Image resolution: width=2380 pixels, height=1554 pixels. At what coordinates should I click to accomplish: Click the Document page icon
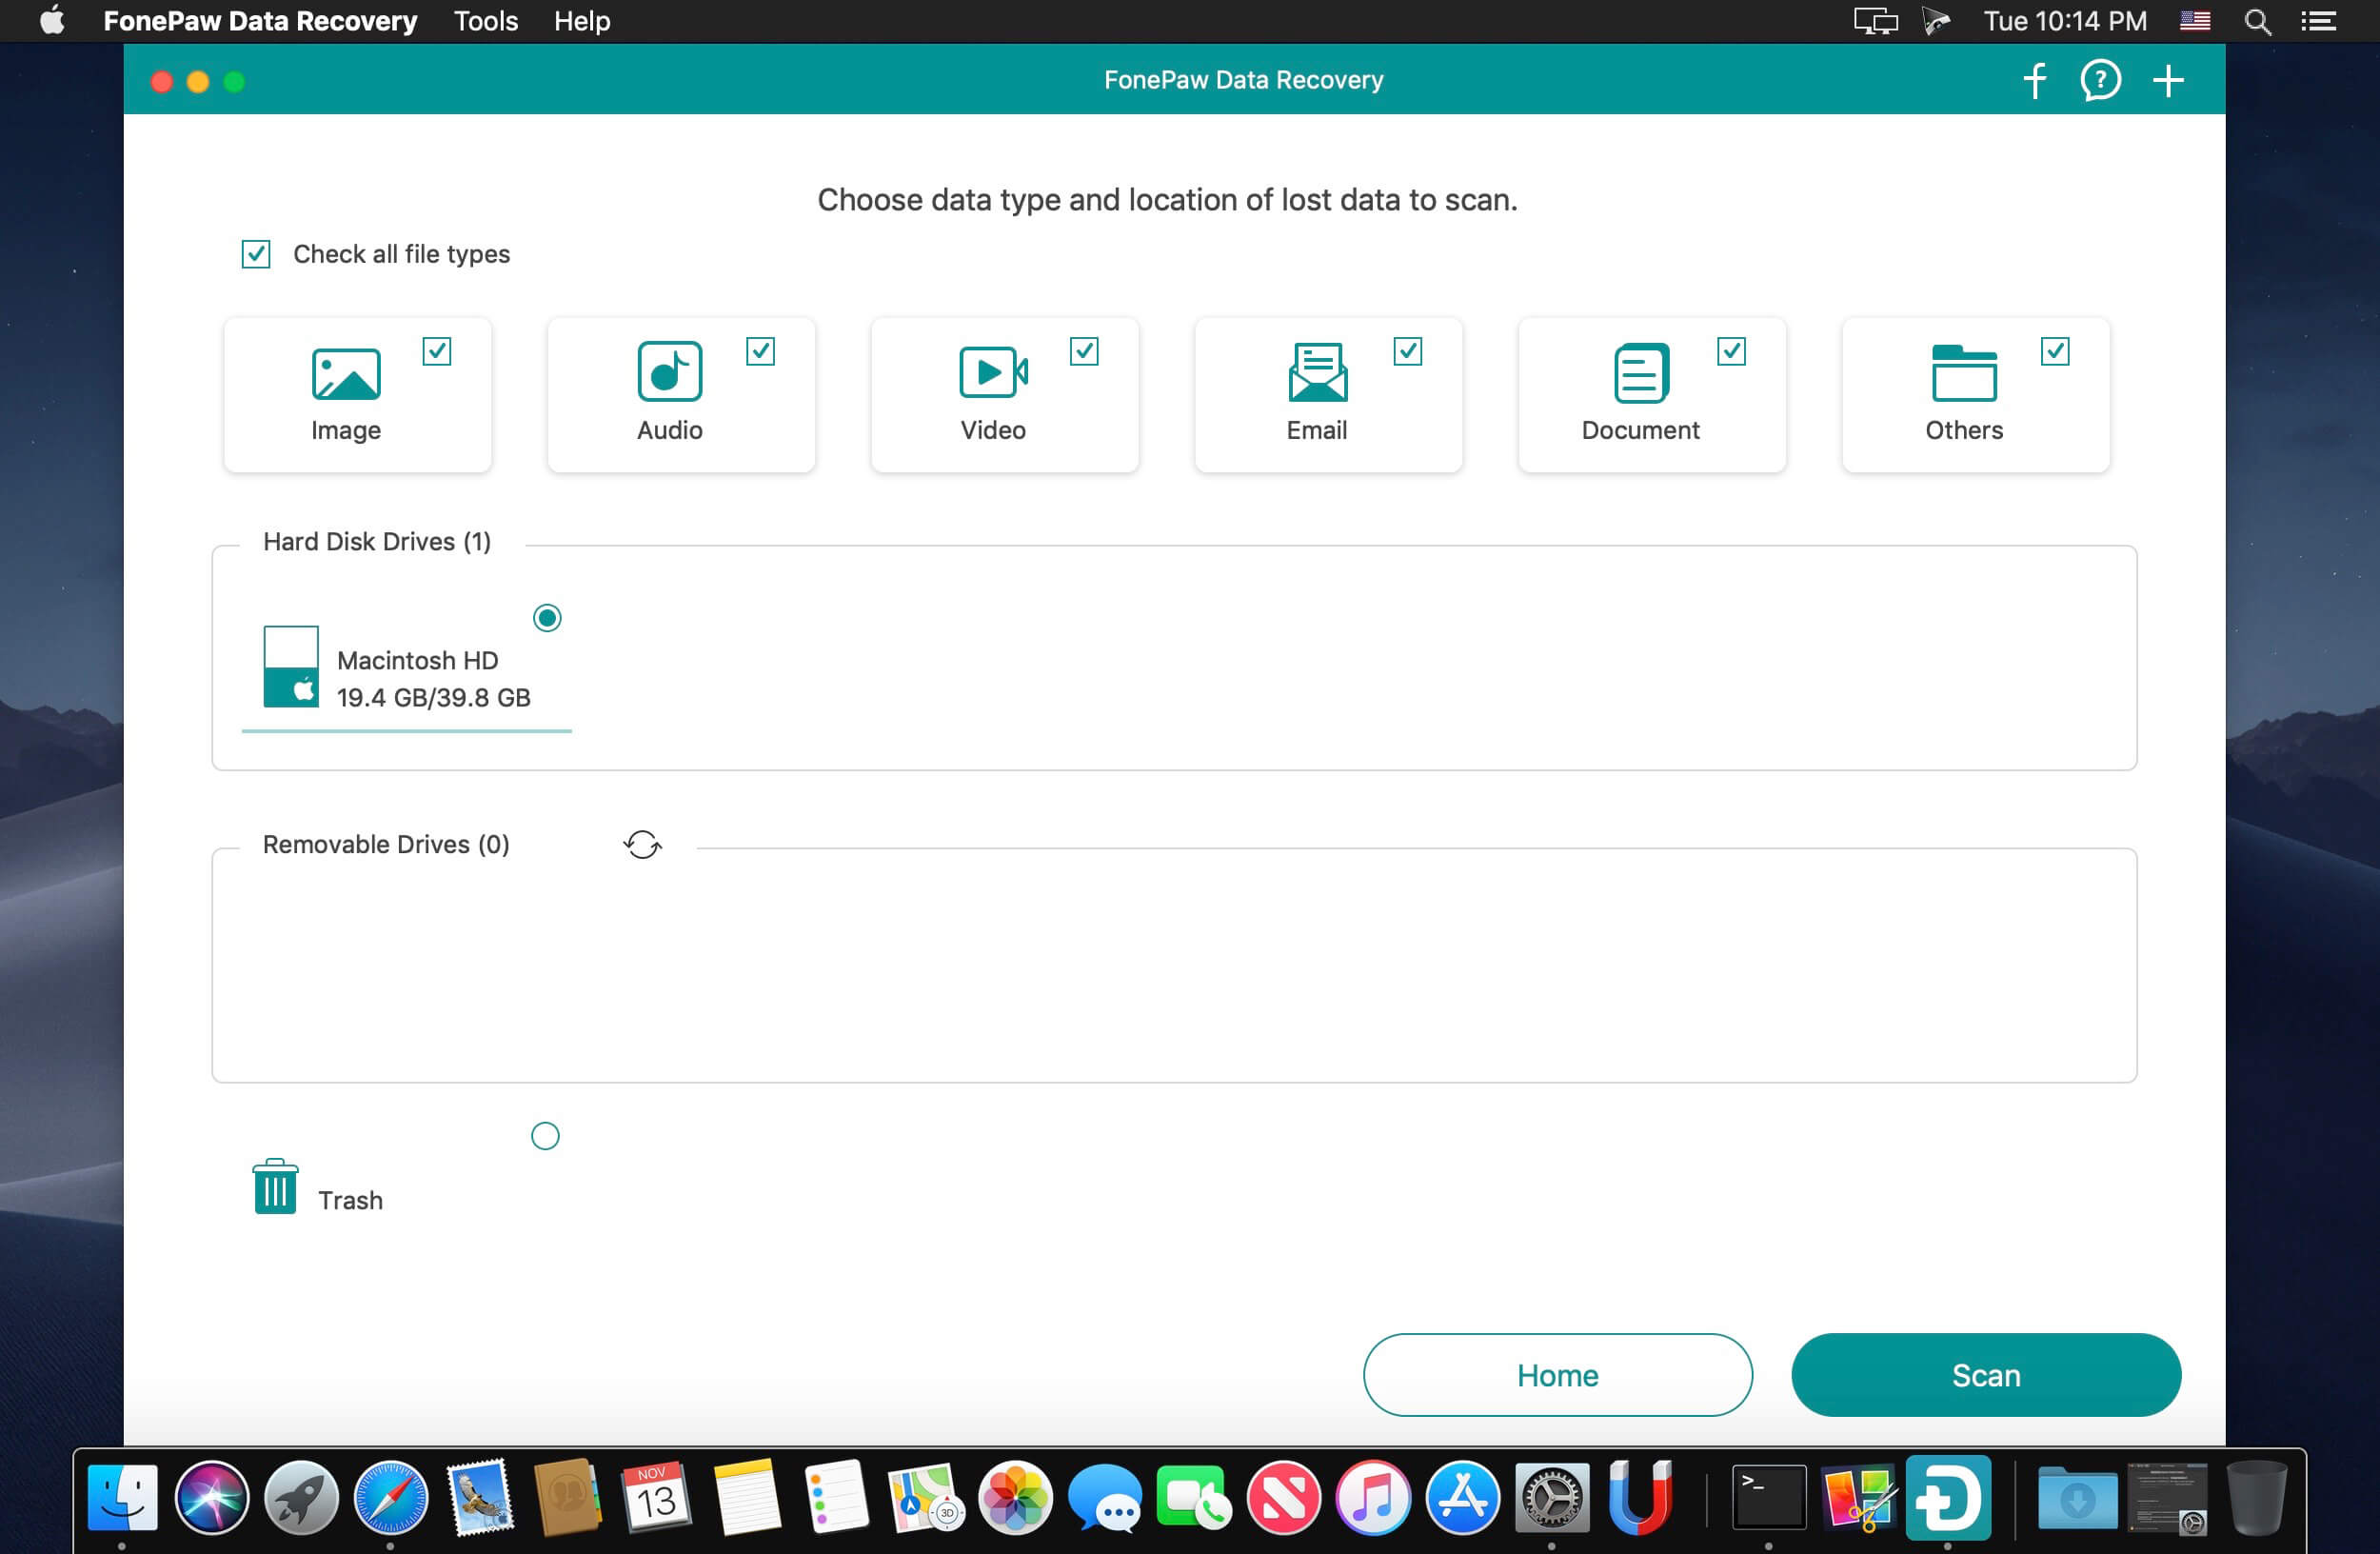(1640, 372)
